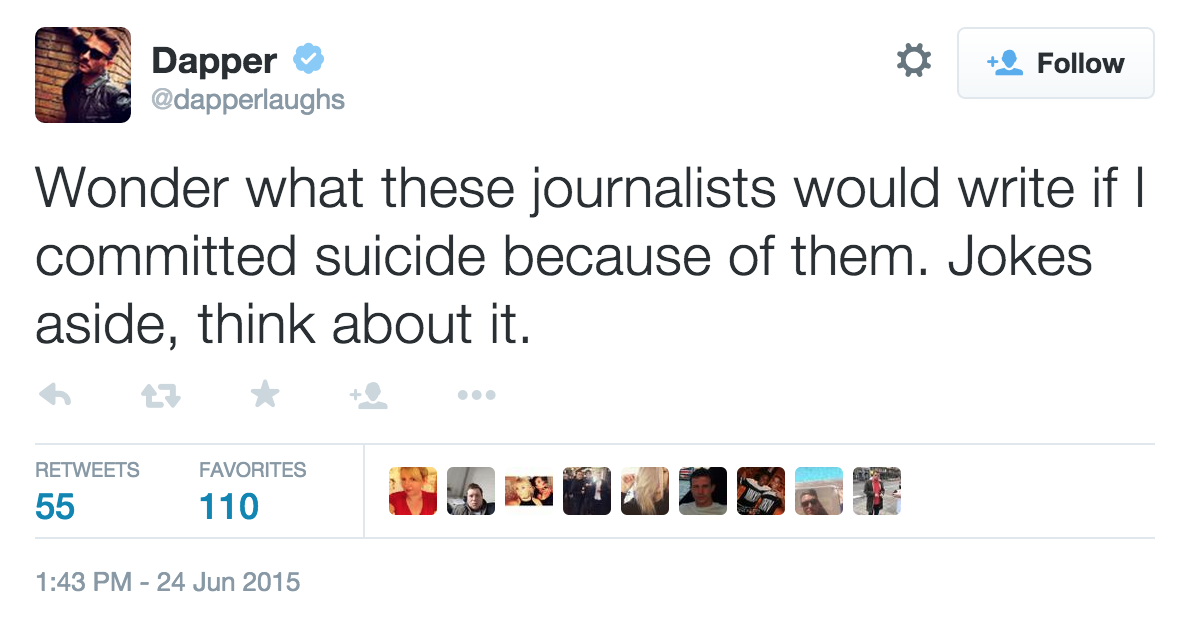Screen dimensions: 1184x618
Task: Click the reply arrow icon
Action: [55, 394]
